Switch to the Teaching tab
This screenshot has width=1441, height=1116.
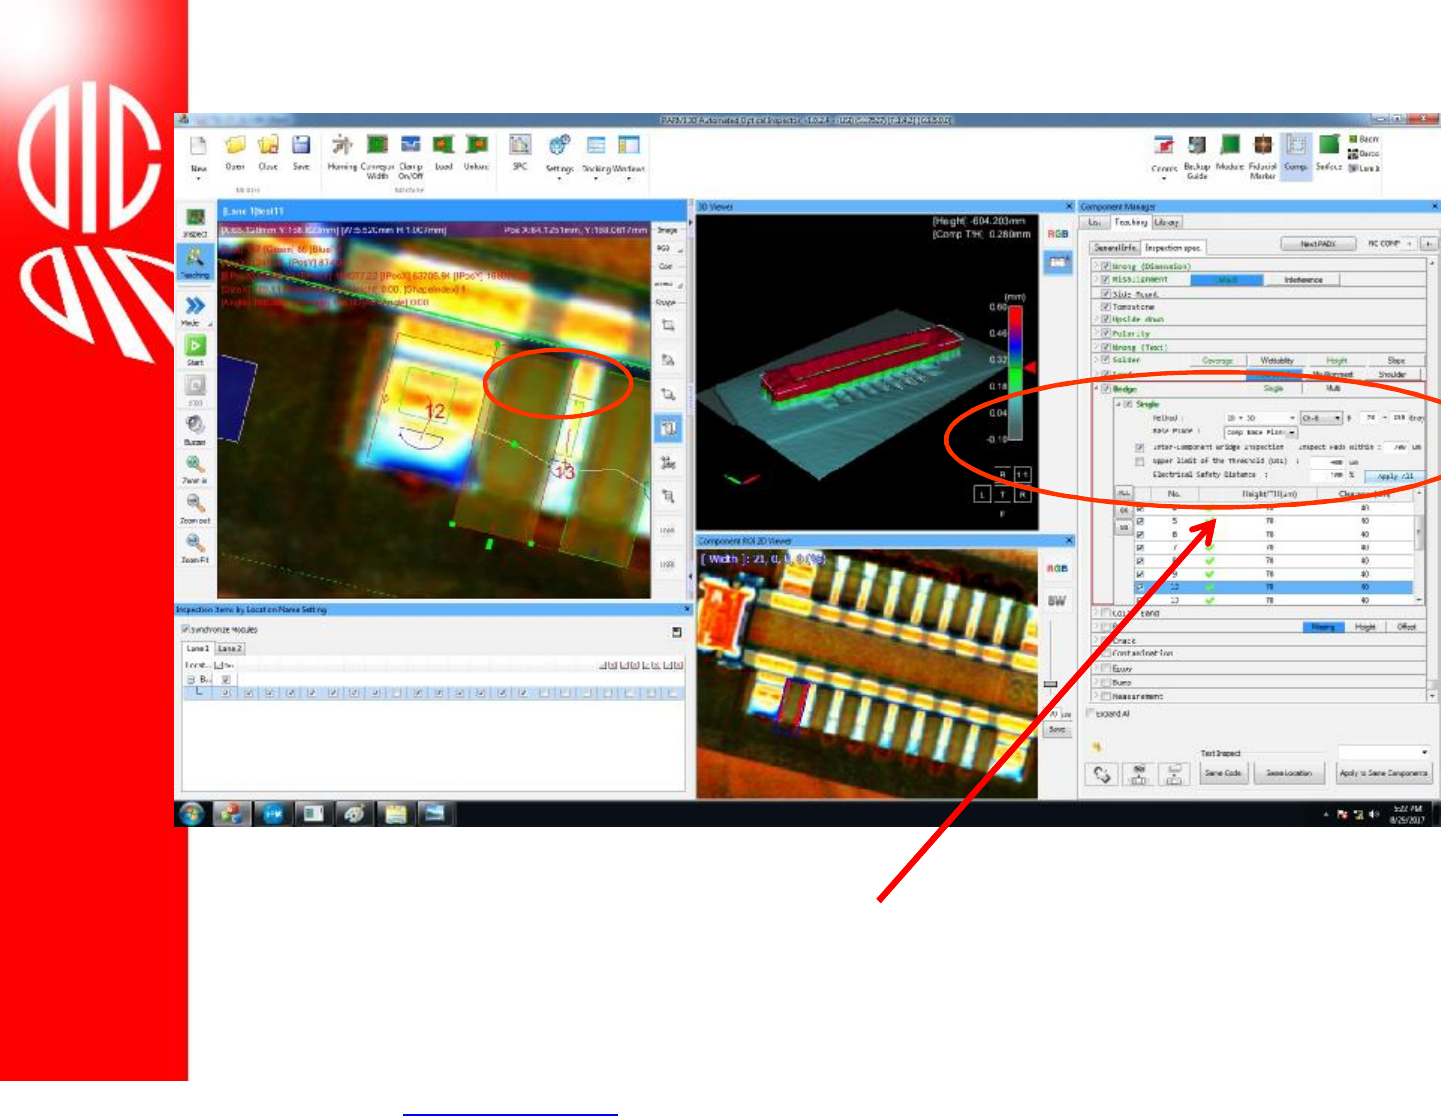1131,222
